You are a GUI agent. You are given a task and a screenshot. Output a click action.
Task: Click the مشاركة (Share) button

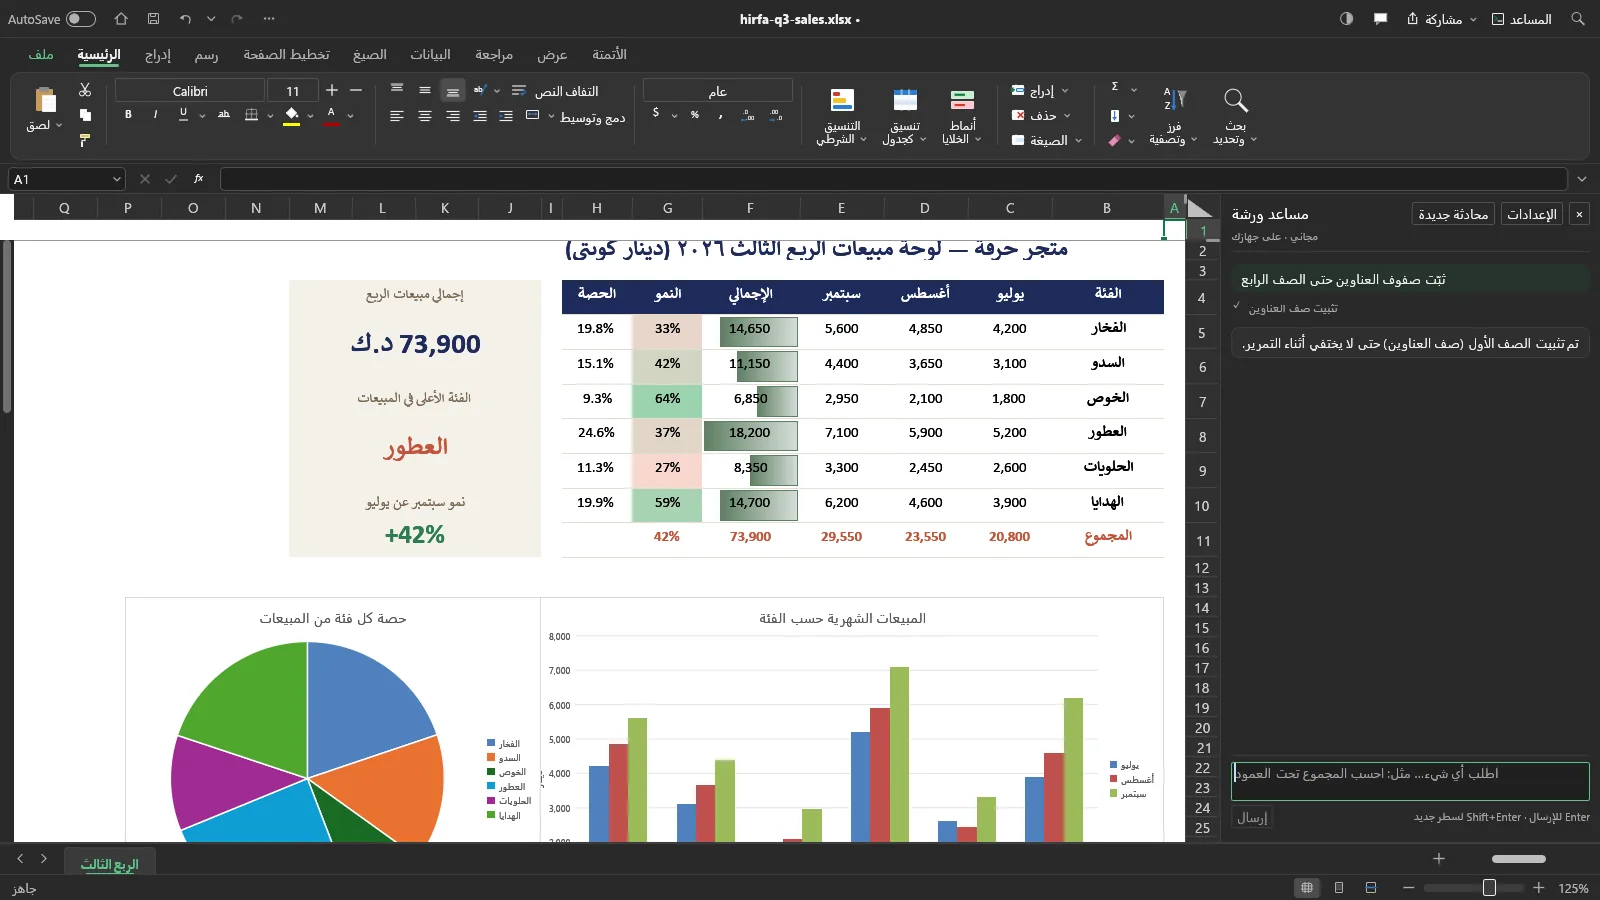pos(1442,19)
